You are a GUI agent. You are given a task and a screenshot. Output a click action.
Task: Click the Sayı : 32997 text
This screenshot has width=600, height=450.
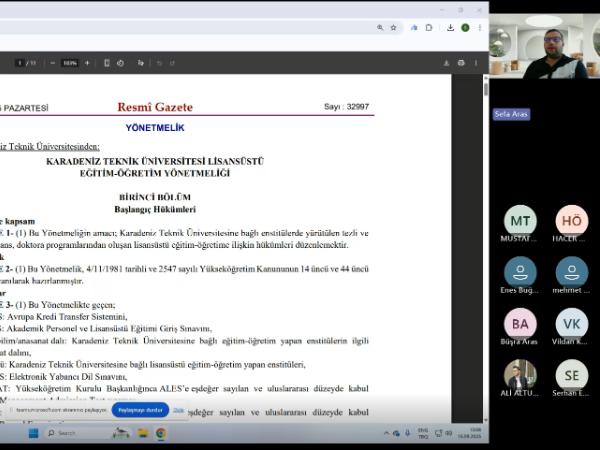346,107
